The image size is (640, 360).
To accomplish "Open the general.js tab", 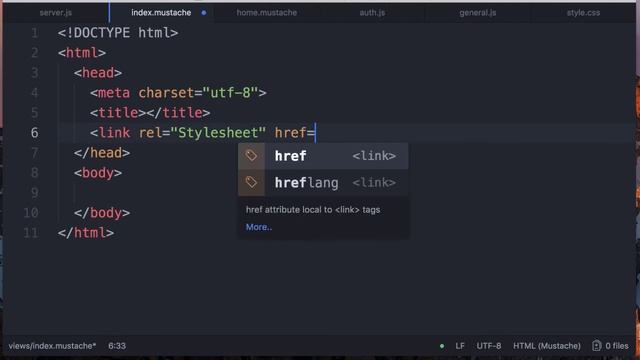I will coord(478,13).
